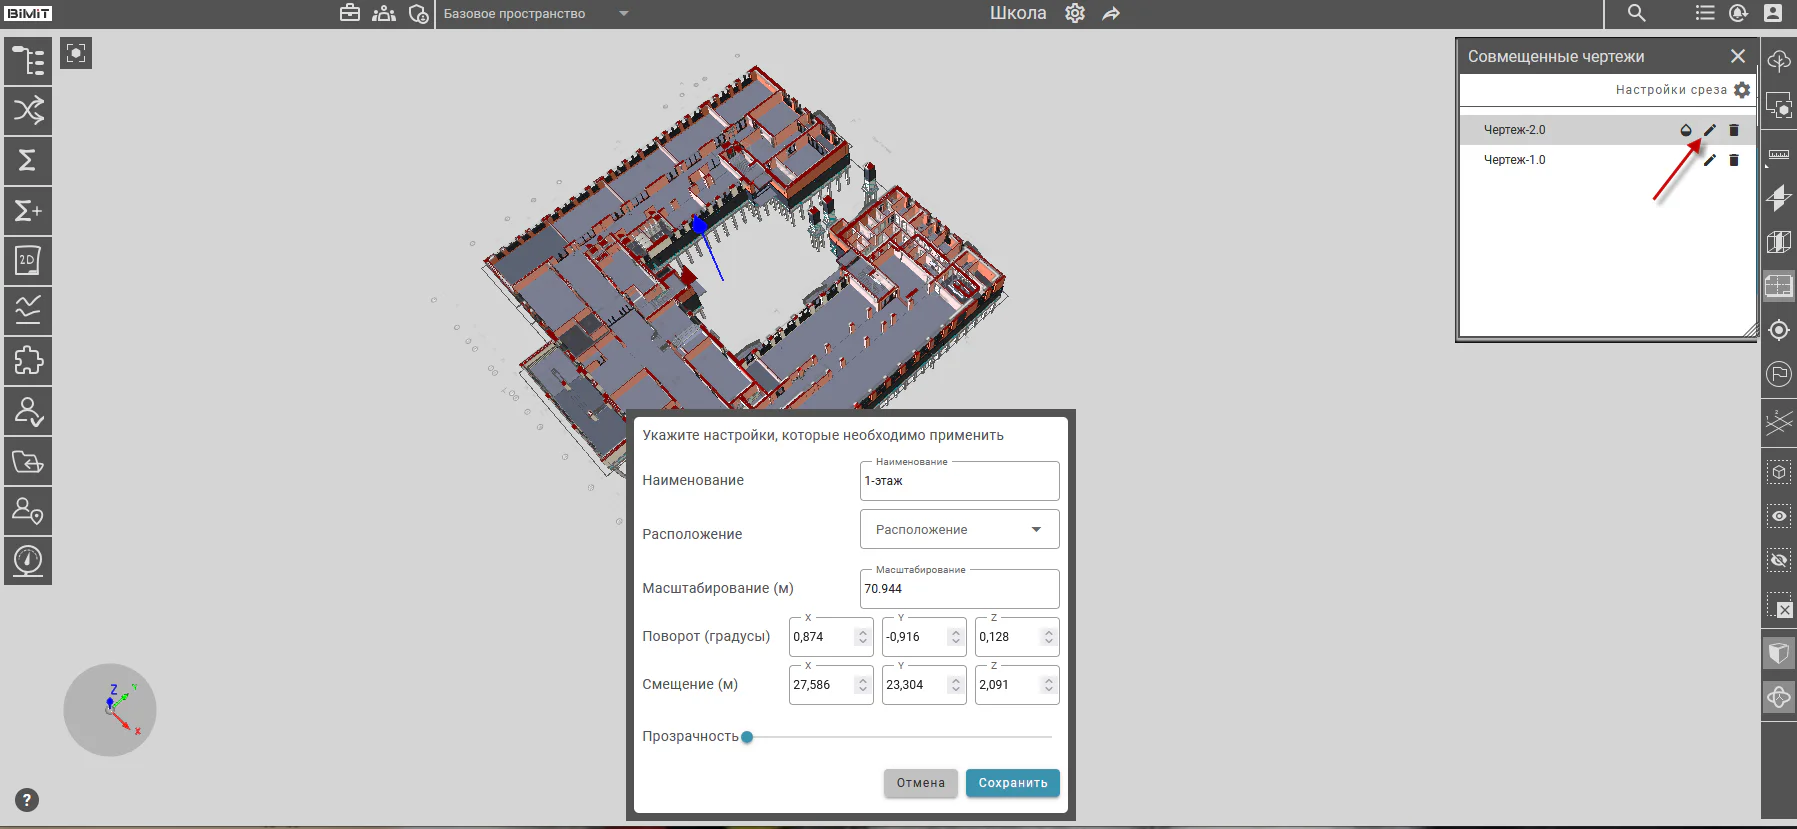Toggle opacity icon for Чертеж-2.0
The height and width of the screenshot is (829, 1797).
1686,130
